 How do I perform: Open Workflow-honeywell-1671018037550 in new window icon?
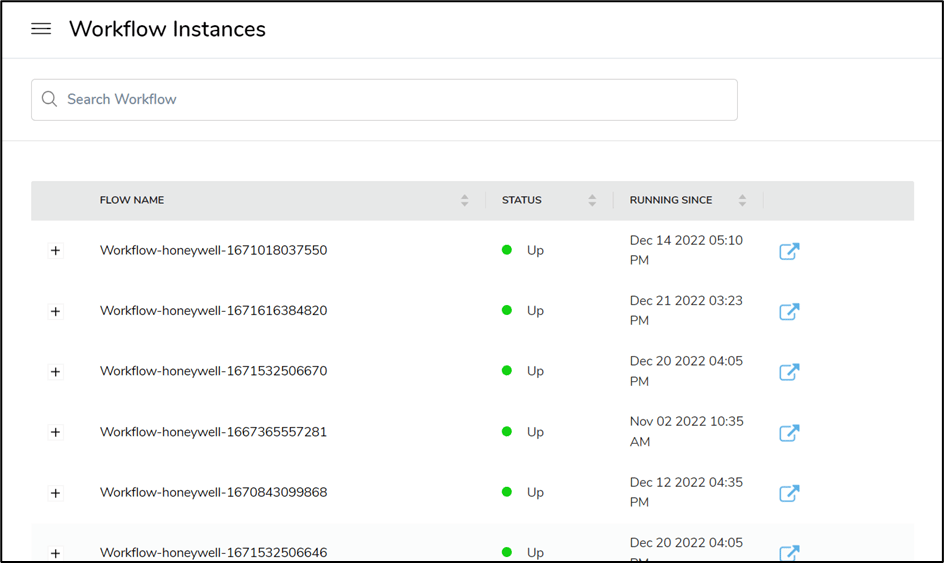(789, 251)
